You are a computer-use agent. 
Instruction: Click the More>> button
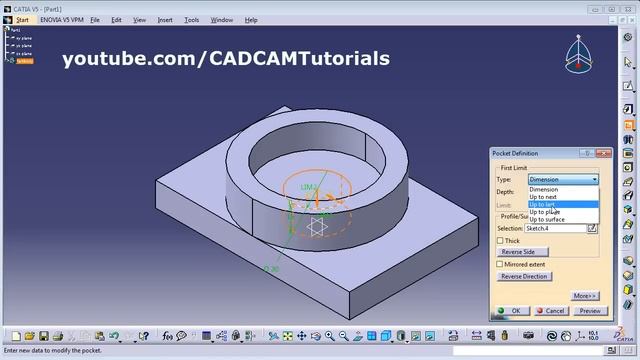pos(585,296)
